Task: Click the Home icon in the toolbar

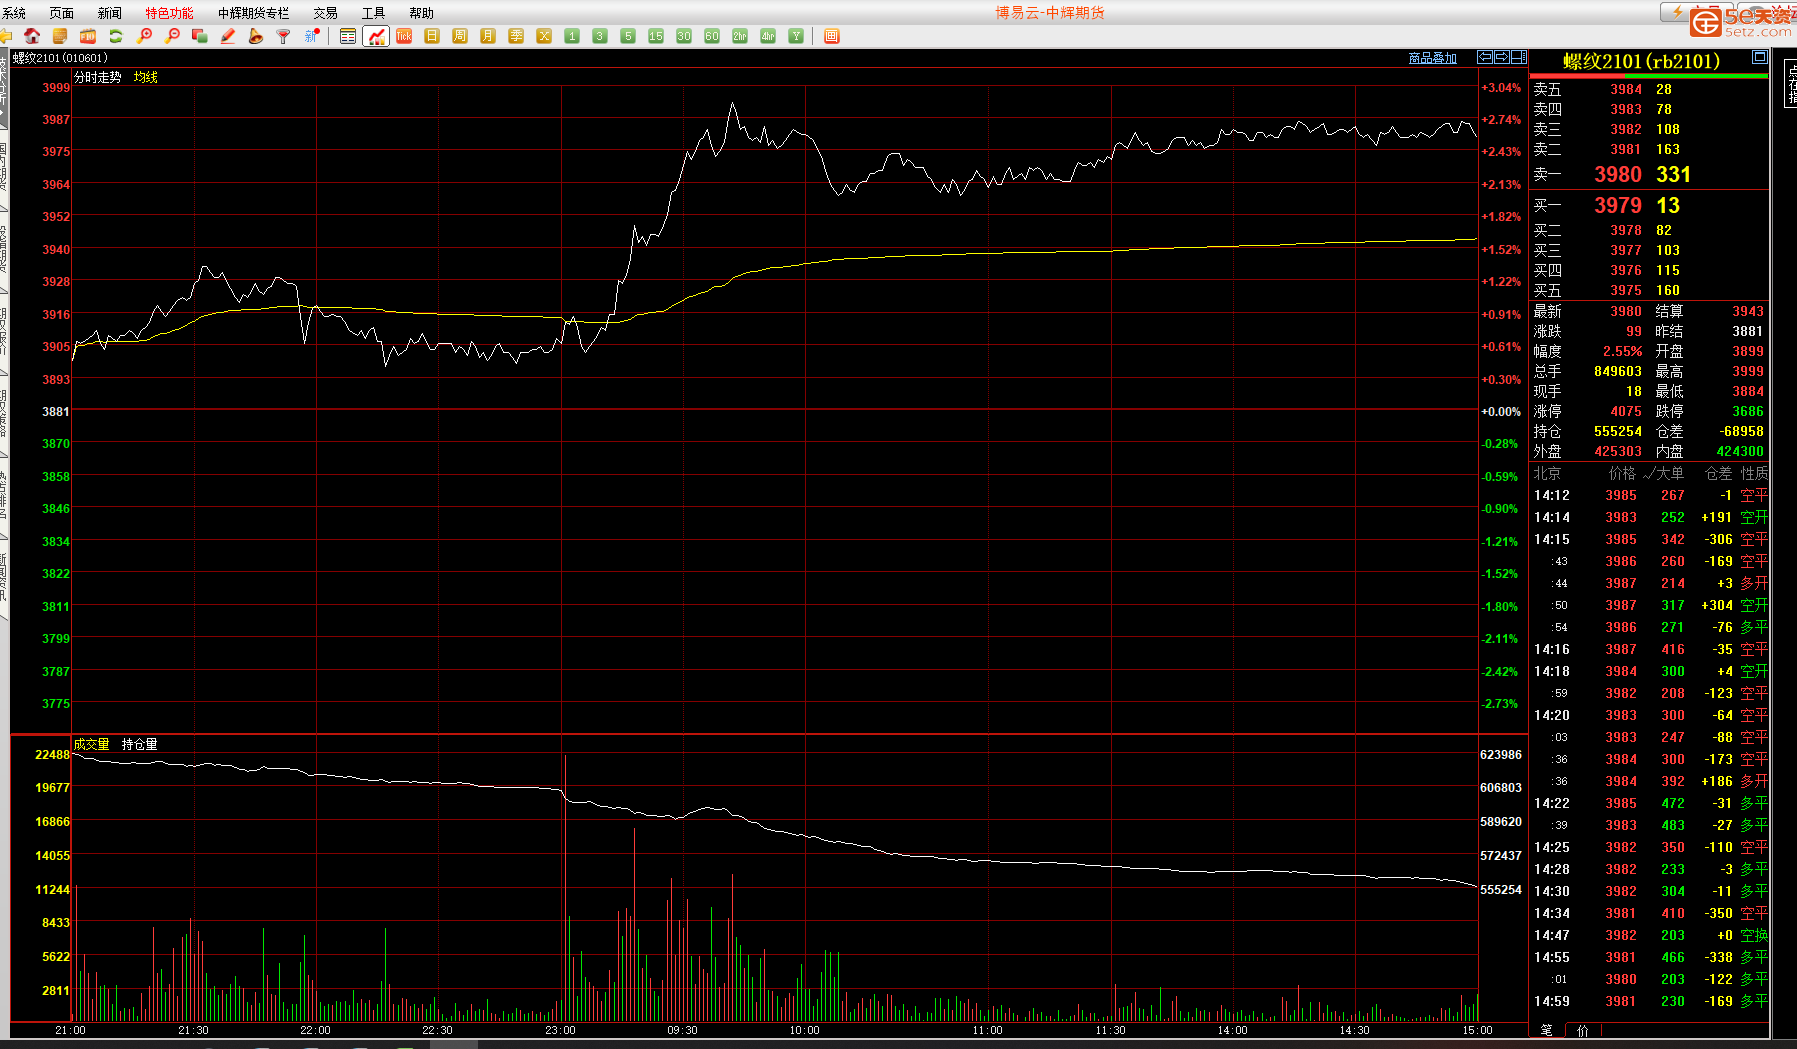Action: pos(32,36)
